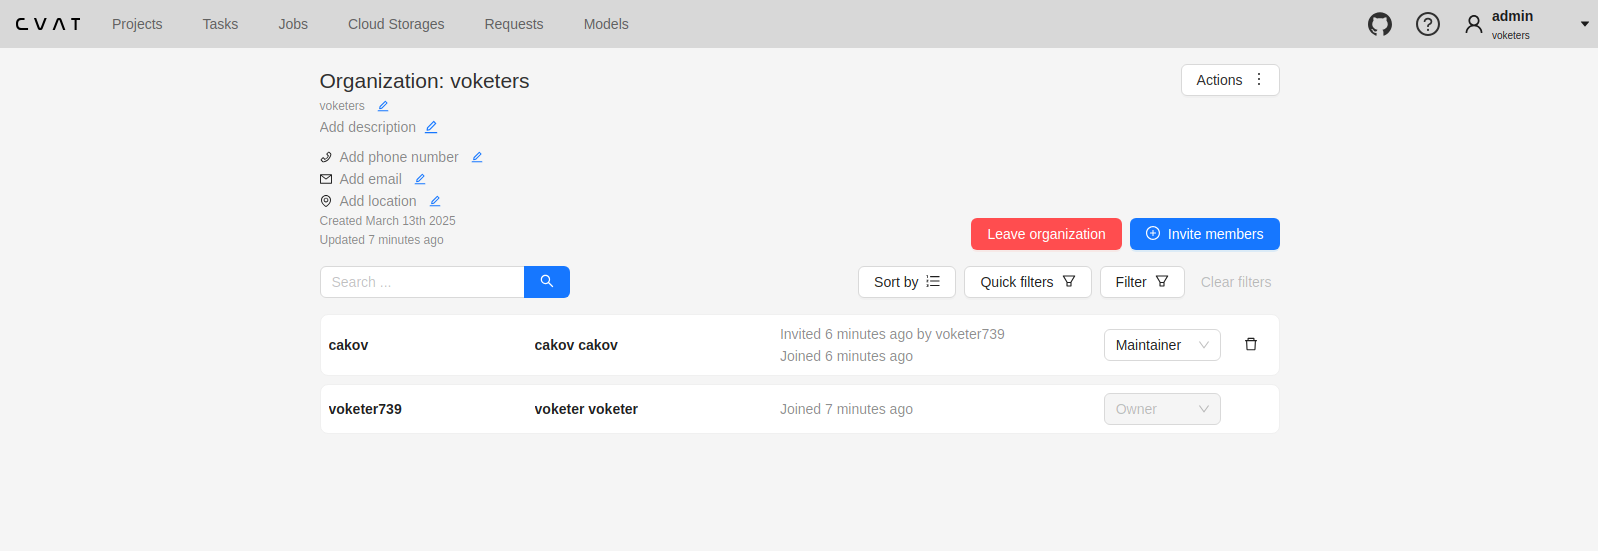The image size is (1598, 551).
Task: Expand the Sort by options
Action: tap(906, 282)
